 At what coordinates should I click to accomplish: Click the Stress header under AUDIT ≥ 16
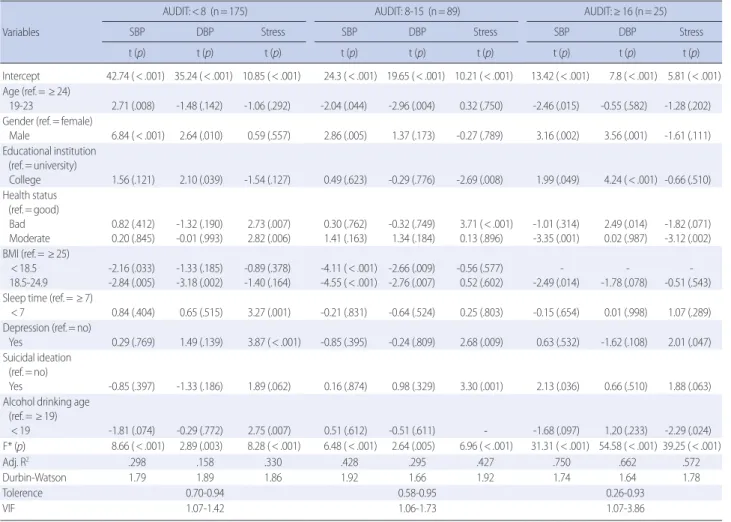(x=691, y=32)
